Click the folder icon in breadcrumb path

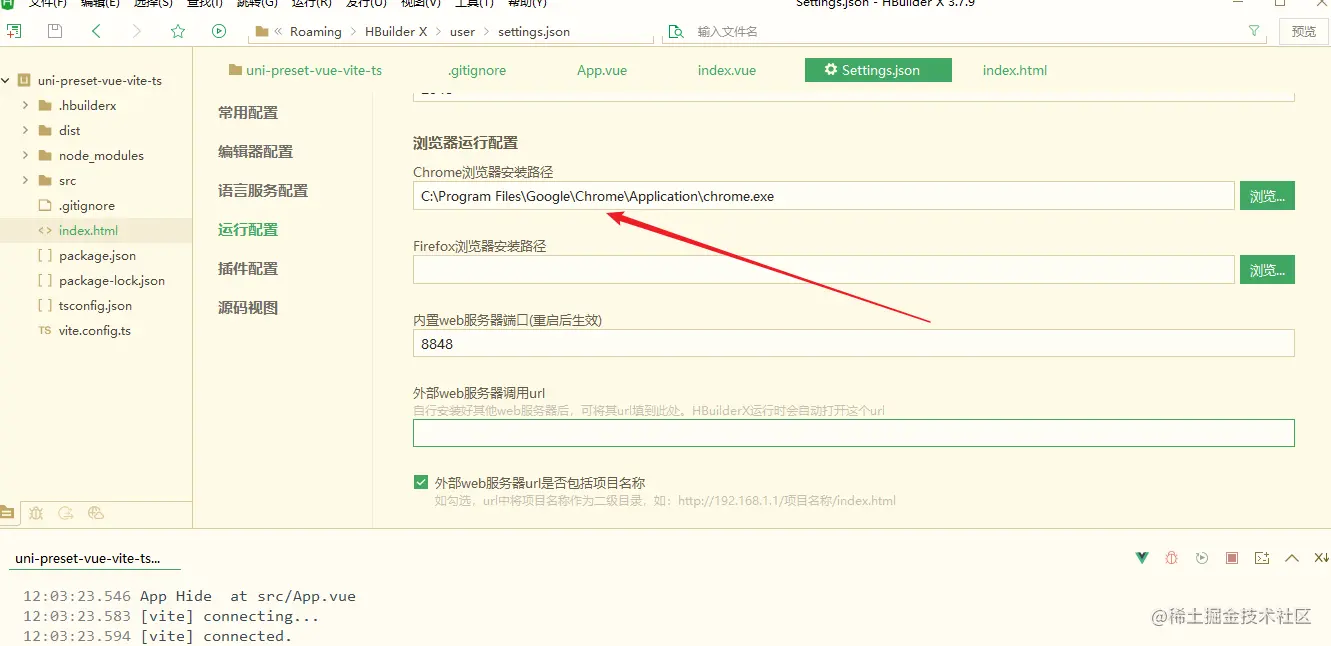(x=262, y=32)
